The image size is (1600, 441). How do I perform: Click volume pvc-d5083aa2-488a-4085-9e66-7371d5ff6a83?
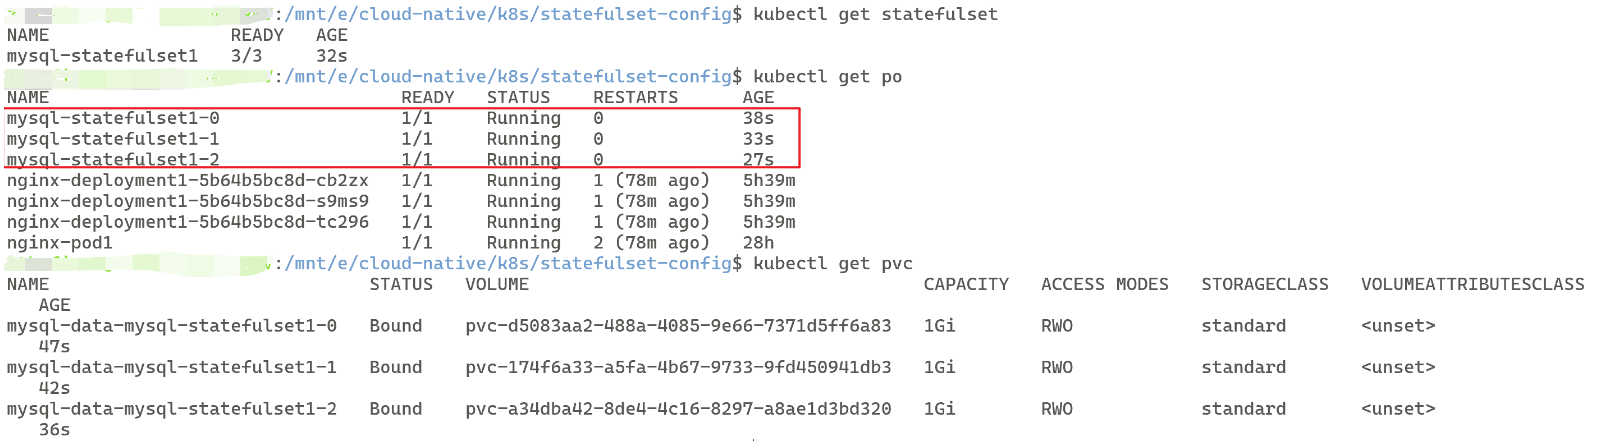(x=678, y=326)
